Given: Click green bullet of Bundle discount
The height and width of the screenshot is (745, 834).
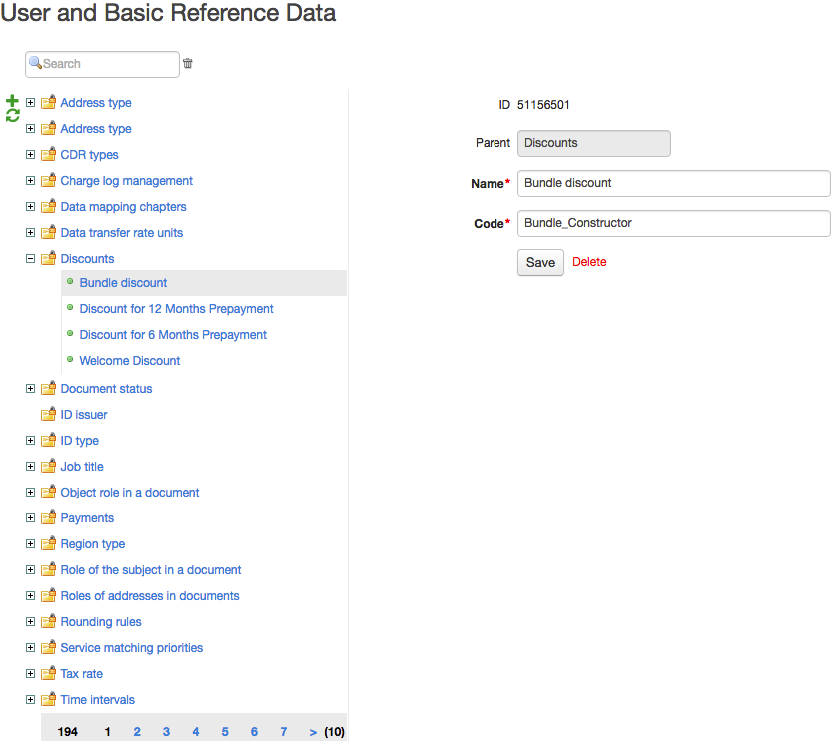Looking at the screenshot, I should tap(70, 281).
